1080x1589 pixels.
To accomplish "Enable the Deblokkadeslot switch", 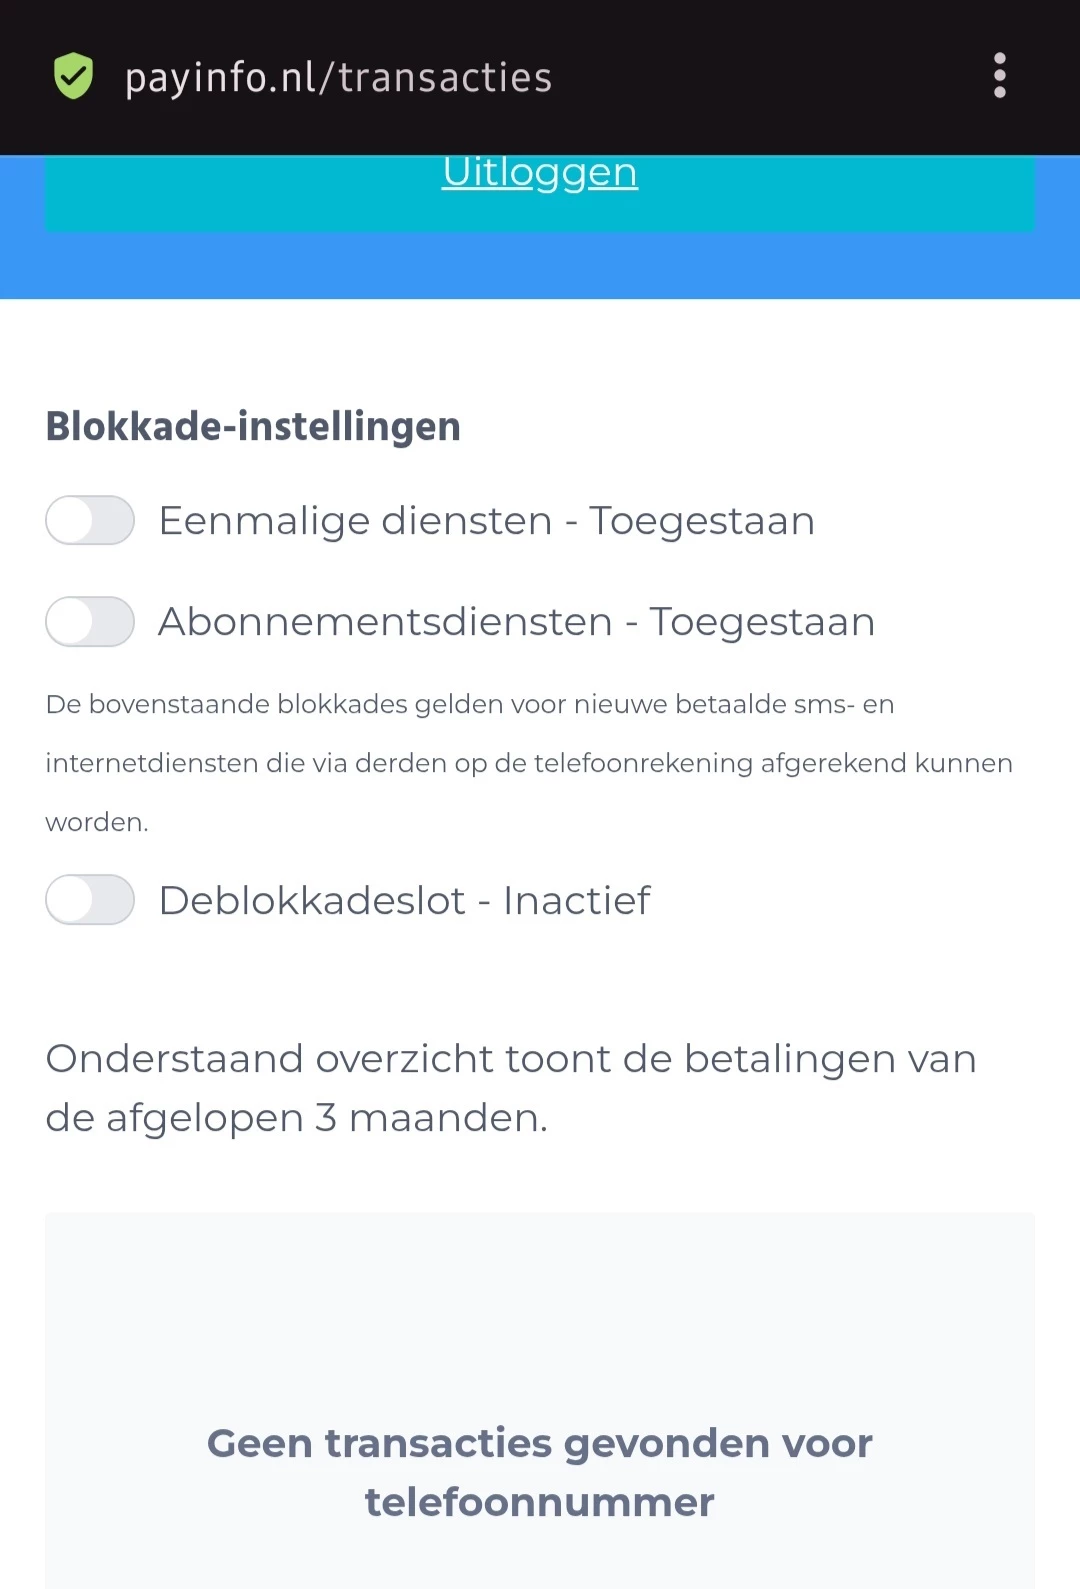I will tap(90, 899).
